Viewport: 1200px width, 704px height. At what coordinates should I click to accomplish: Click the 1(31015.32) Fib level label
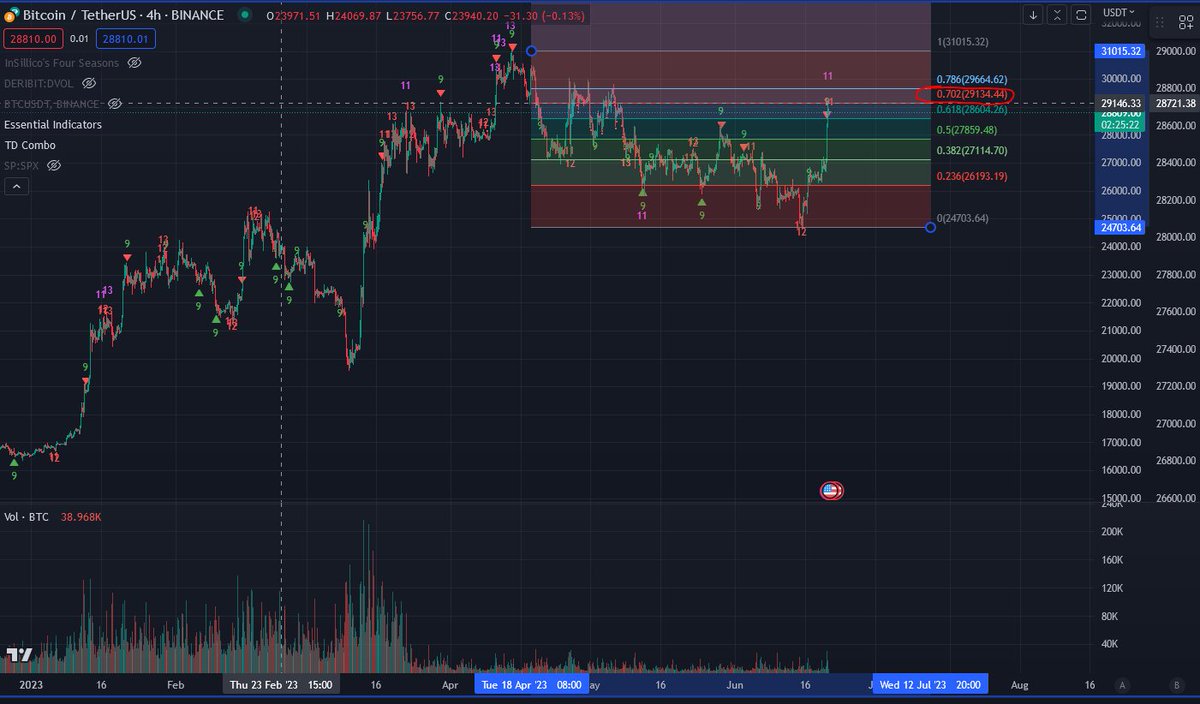963,41
